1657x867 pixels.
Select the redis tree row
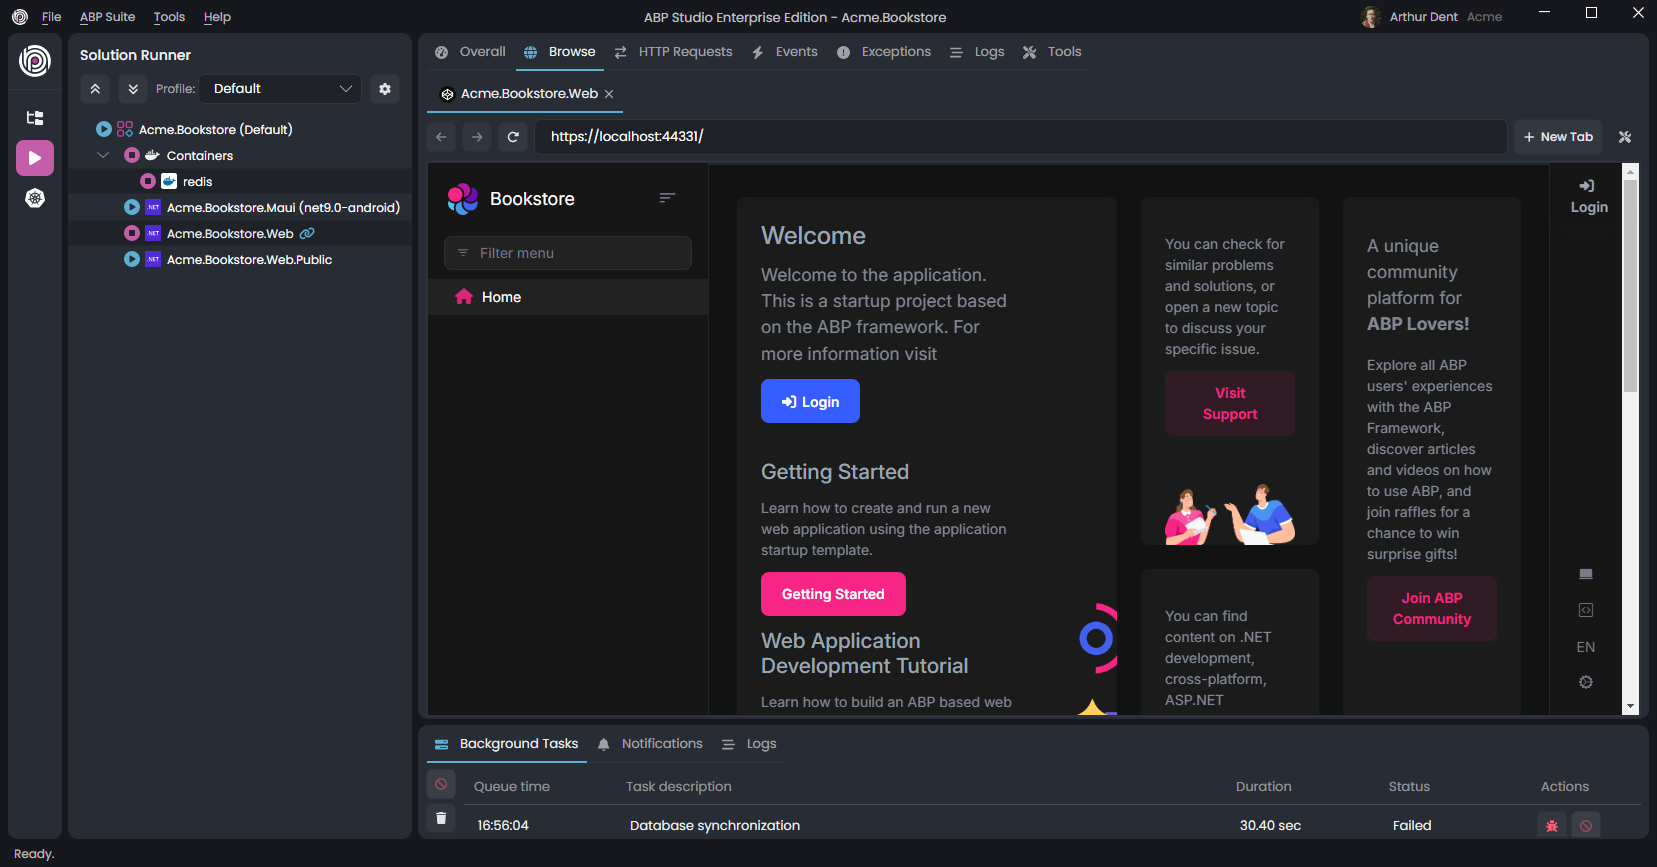tap(240, 181)
